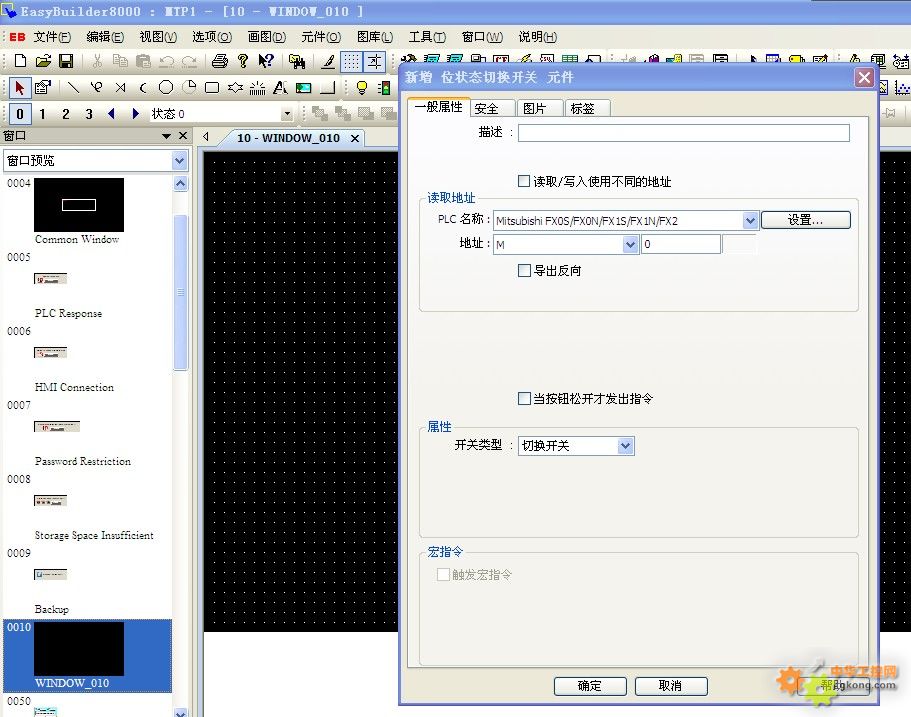
Task: Click the address number input field
Action: click(680, 245)
